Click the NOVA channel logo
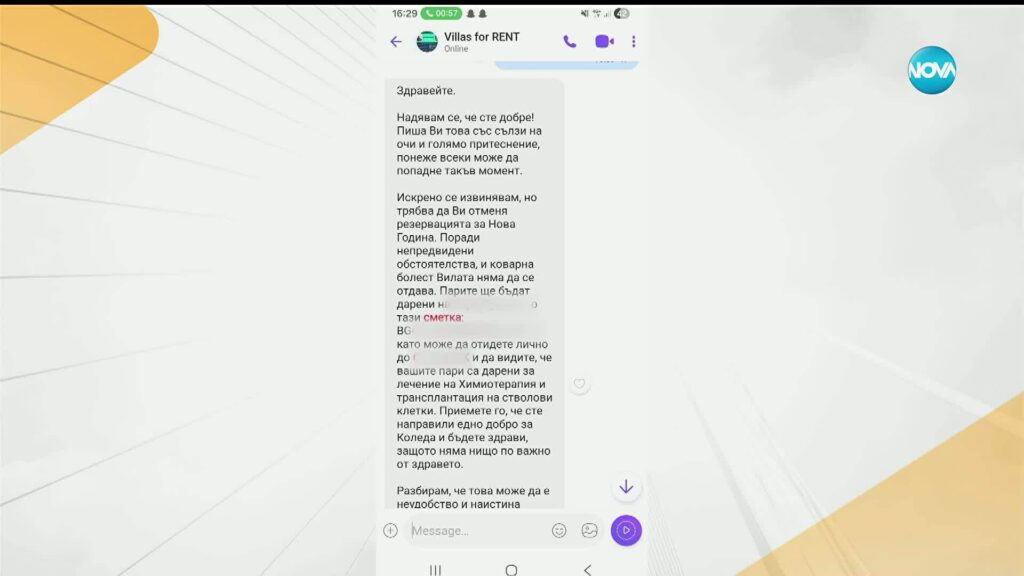This screenshot has width=1024, height=576. (x=932, y=70)
